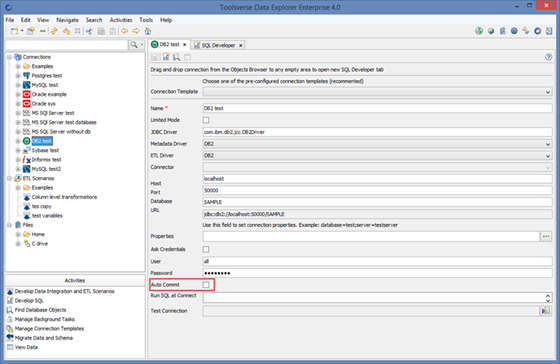The height and width of the screenshot is (364, 560).
Task: Expand the Home folder under Files
Action: (18, 234)
